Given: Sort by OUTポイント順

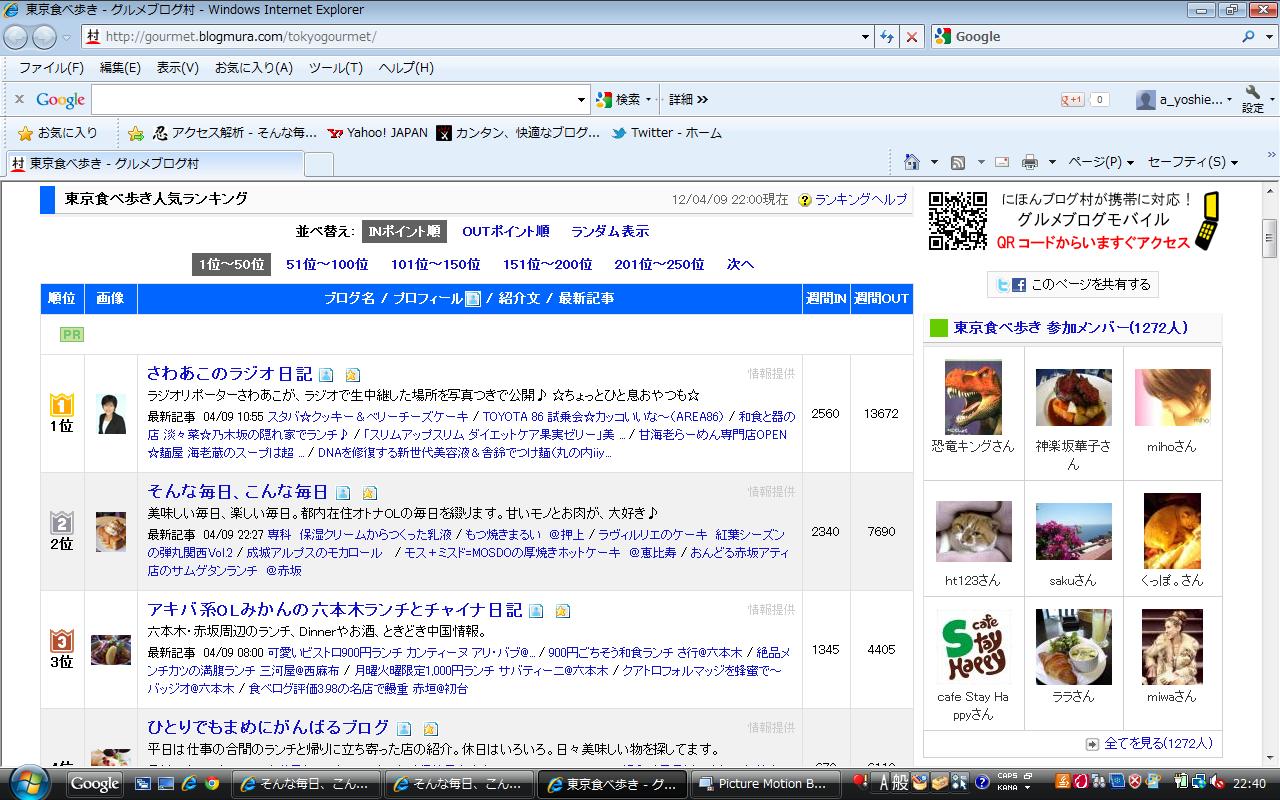Looking at the screenshot, I should pos(505,231).
